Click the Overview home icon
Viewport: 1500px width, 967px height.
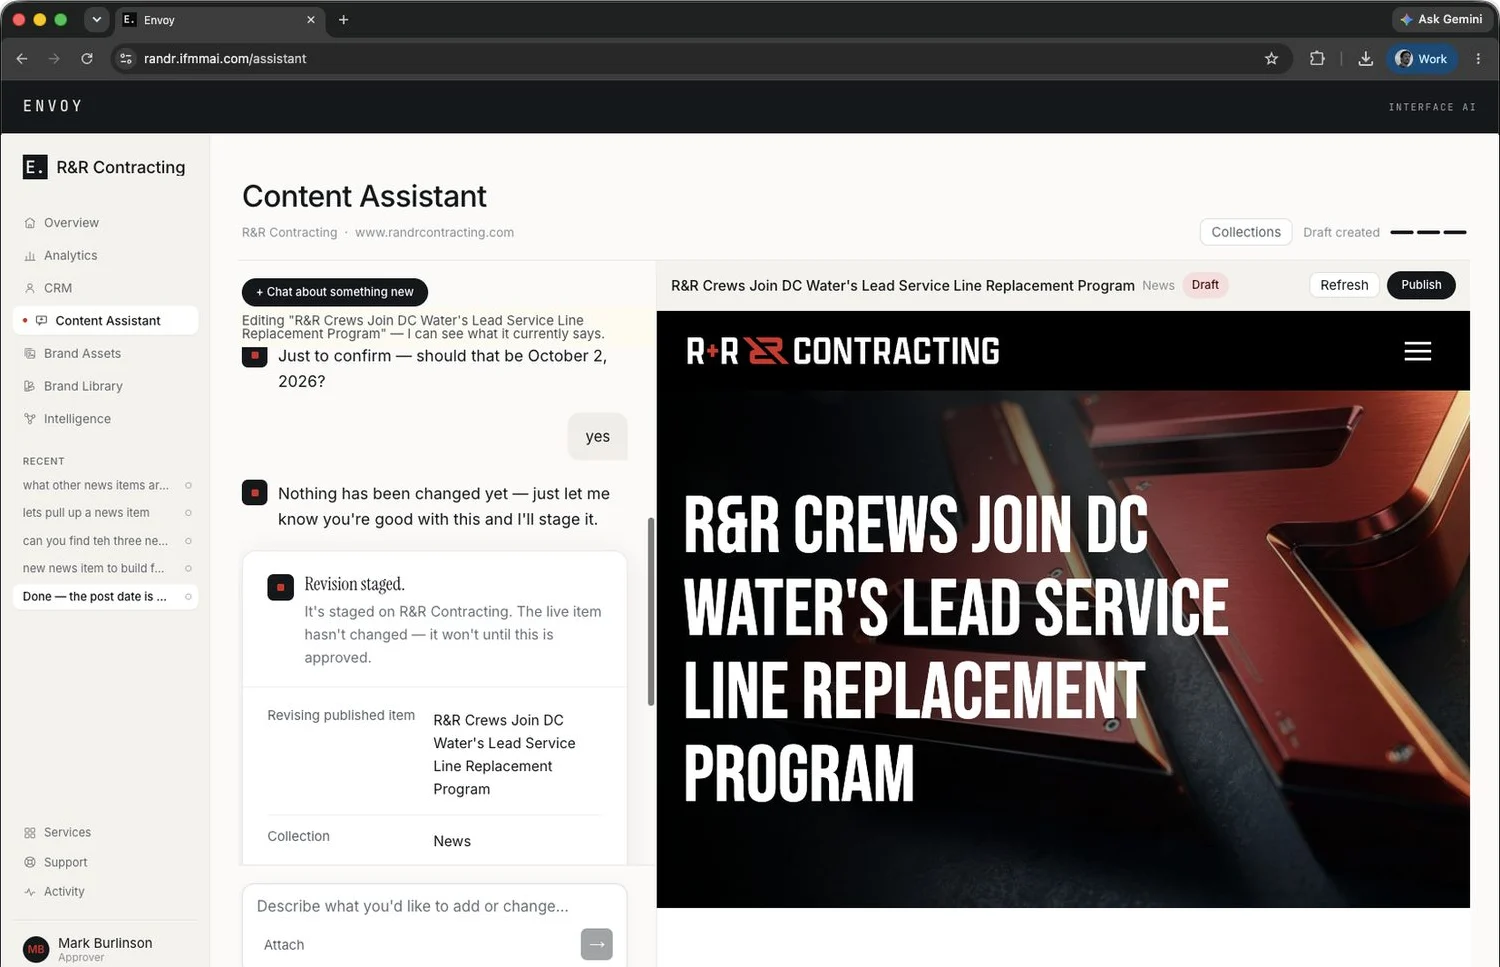[x=30, y=223]
